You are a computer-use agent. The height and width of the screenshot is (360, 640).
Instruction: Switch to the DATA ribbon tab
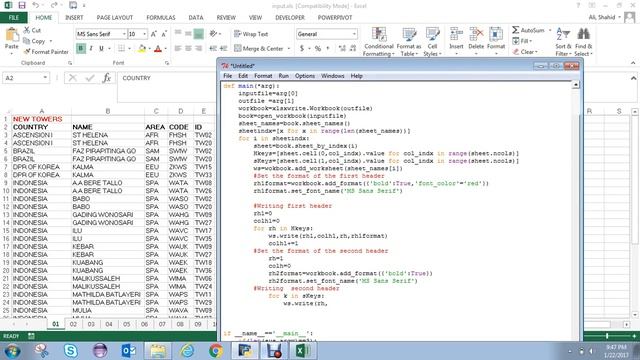pos(196,18)
